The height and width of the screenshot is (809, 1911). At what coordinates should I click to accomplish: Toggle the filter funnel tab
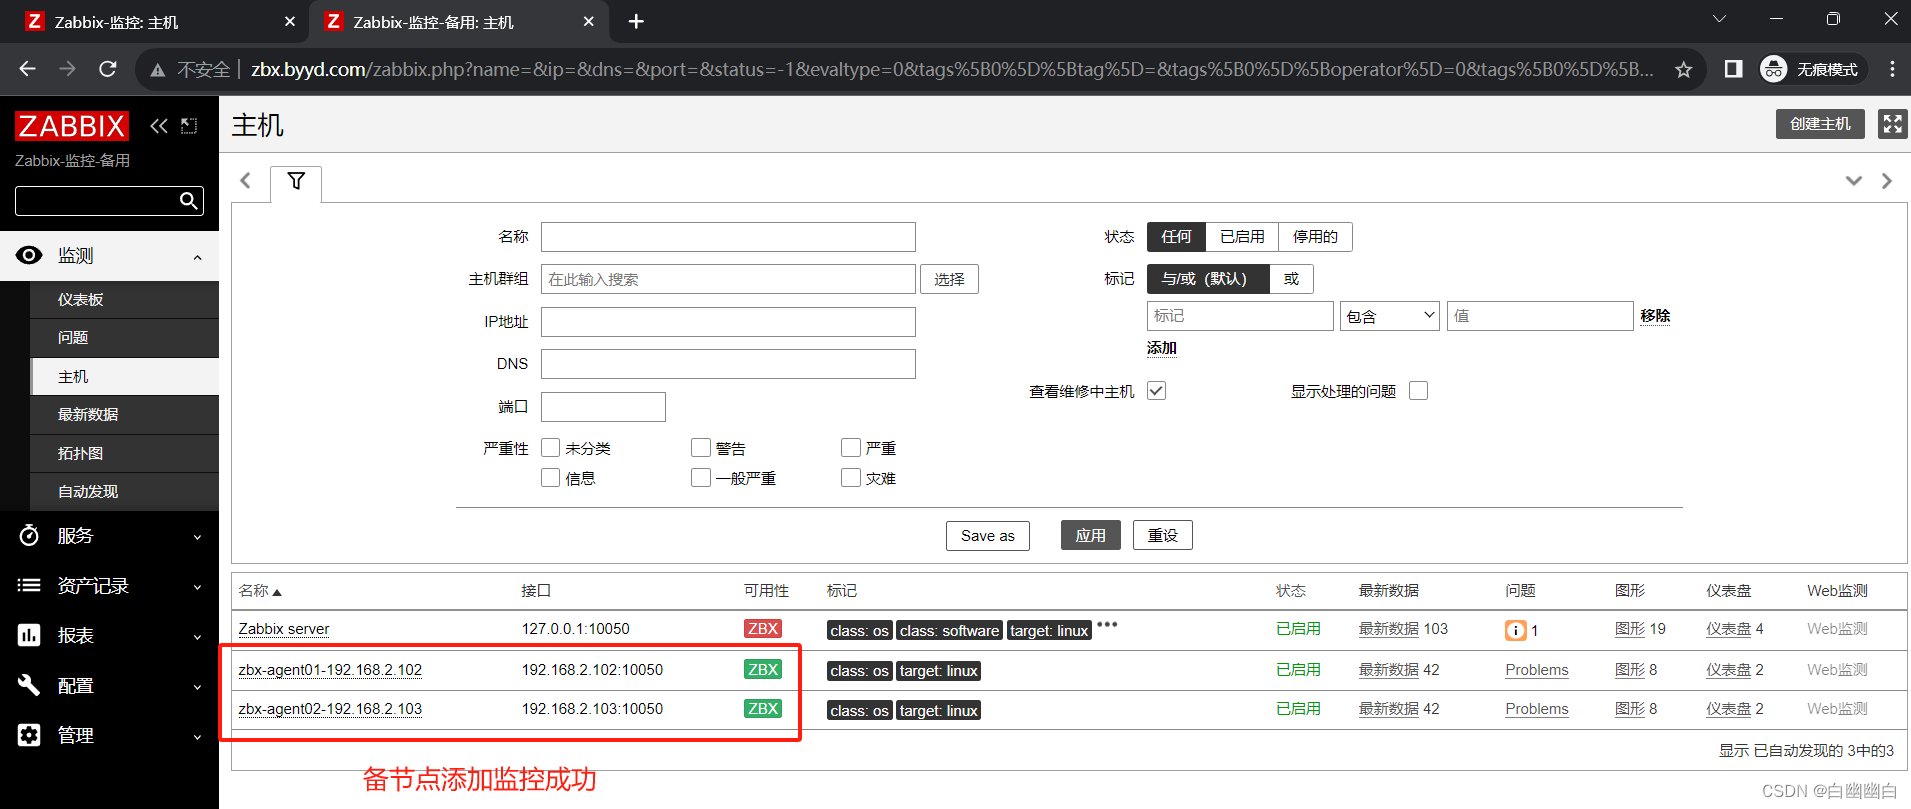(x=296, y=181)
